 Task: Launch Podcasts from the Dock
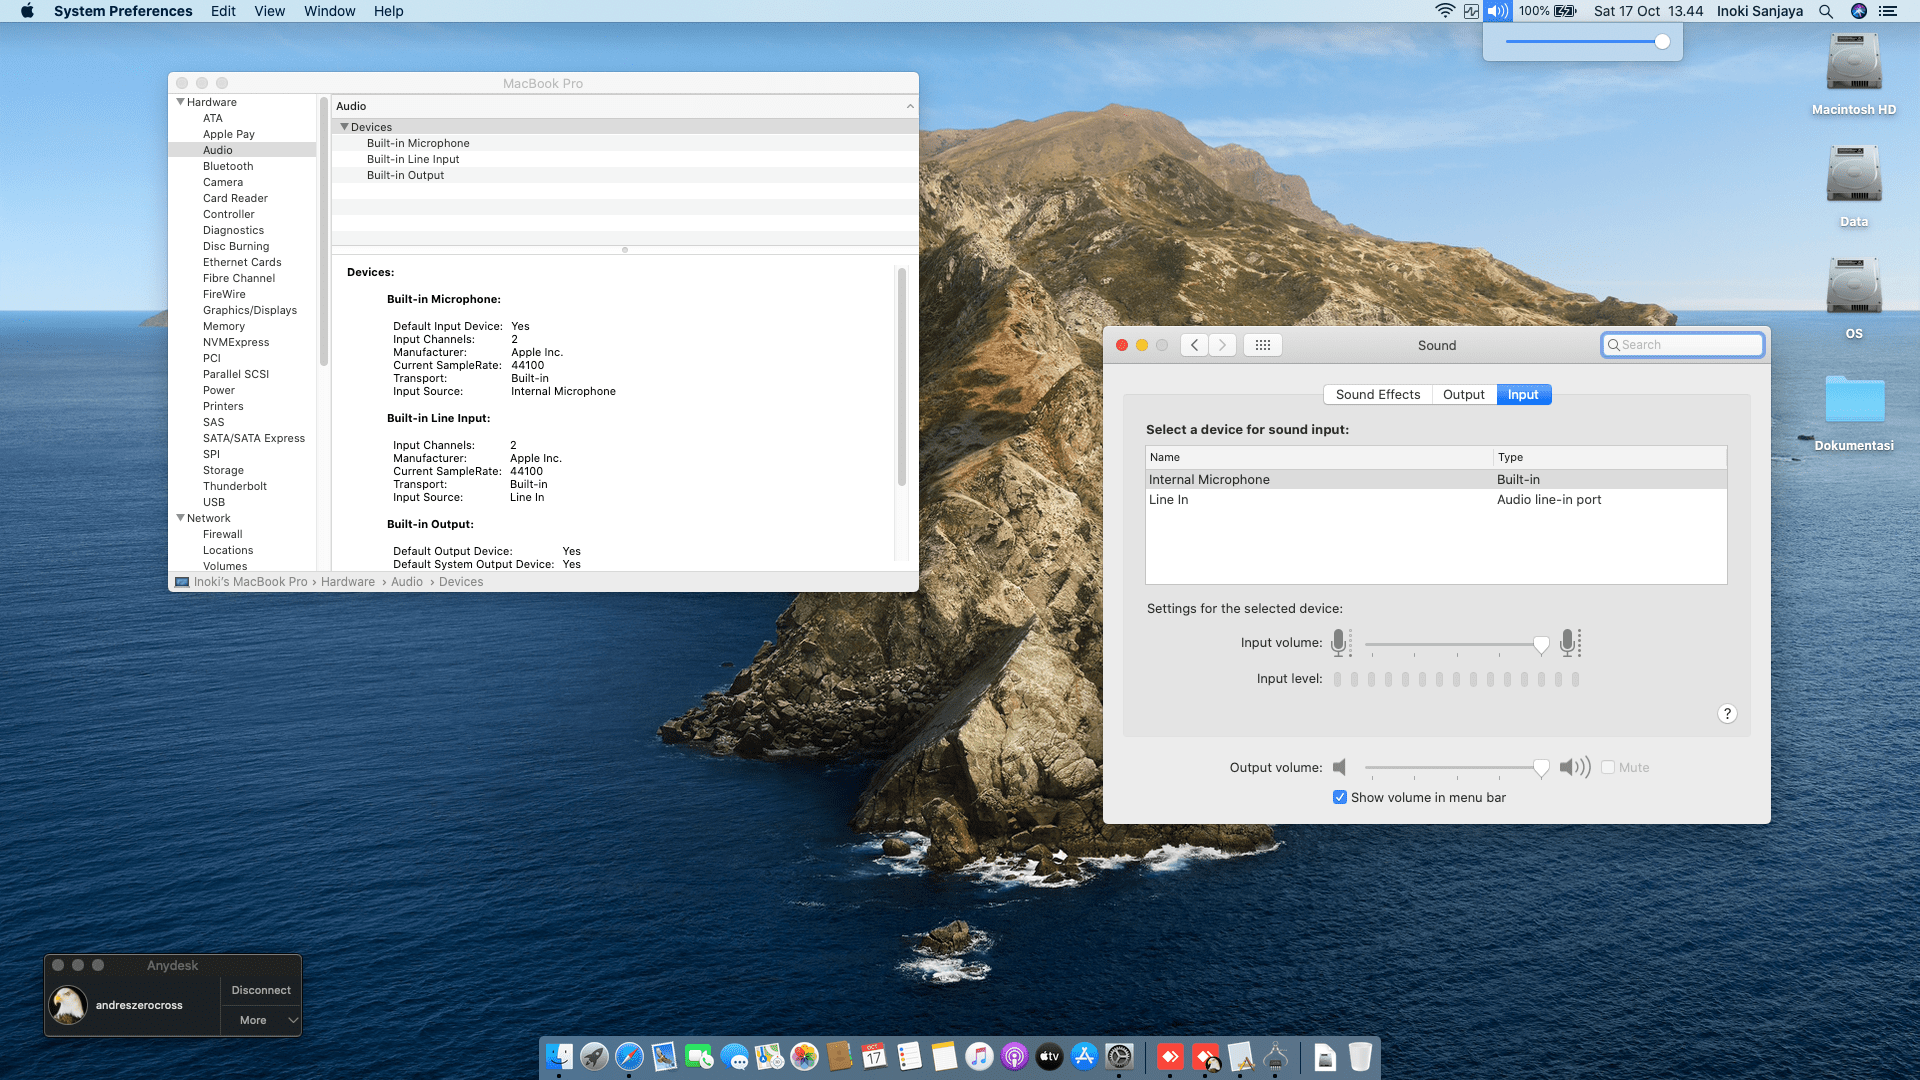(x=1014, y=1056)
